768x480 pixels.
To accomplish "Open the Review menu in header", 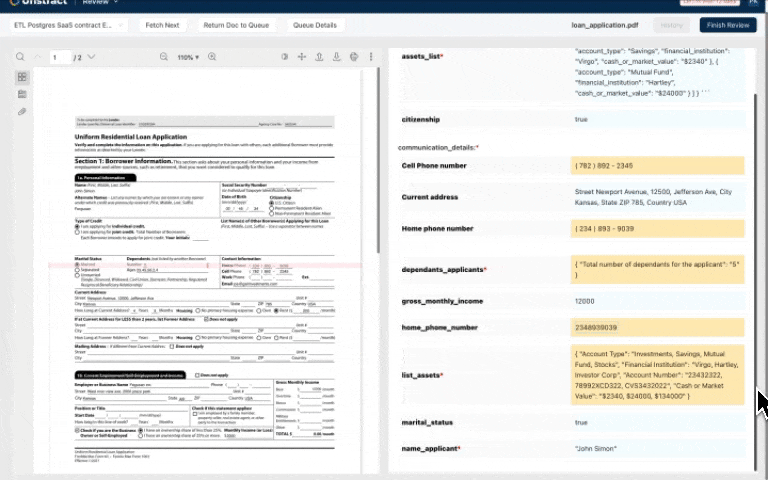I will 99,3.
